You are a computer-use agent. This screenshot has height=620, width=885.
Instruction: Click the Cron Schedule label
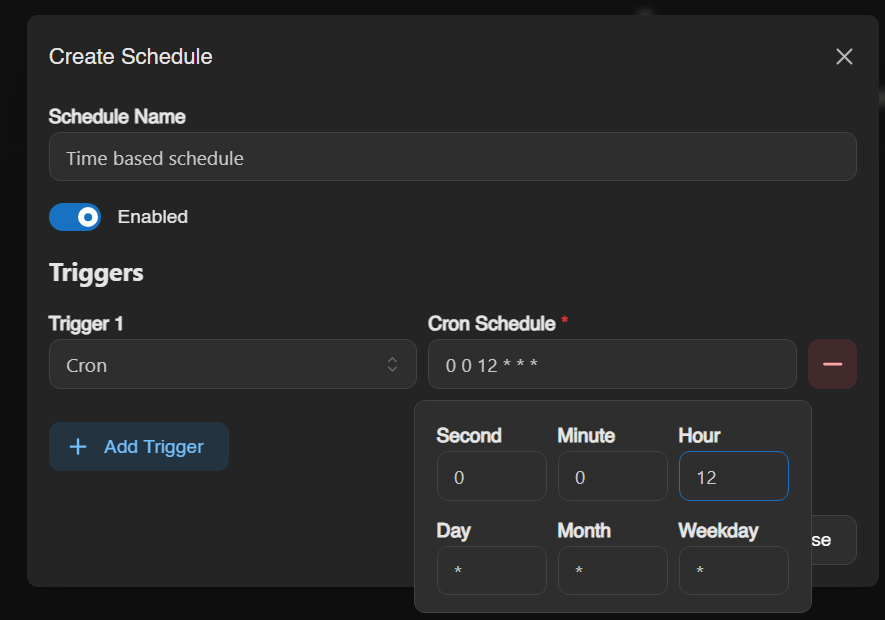pyautogui.click(x=492, y=324)
